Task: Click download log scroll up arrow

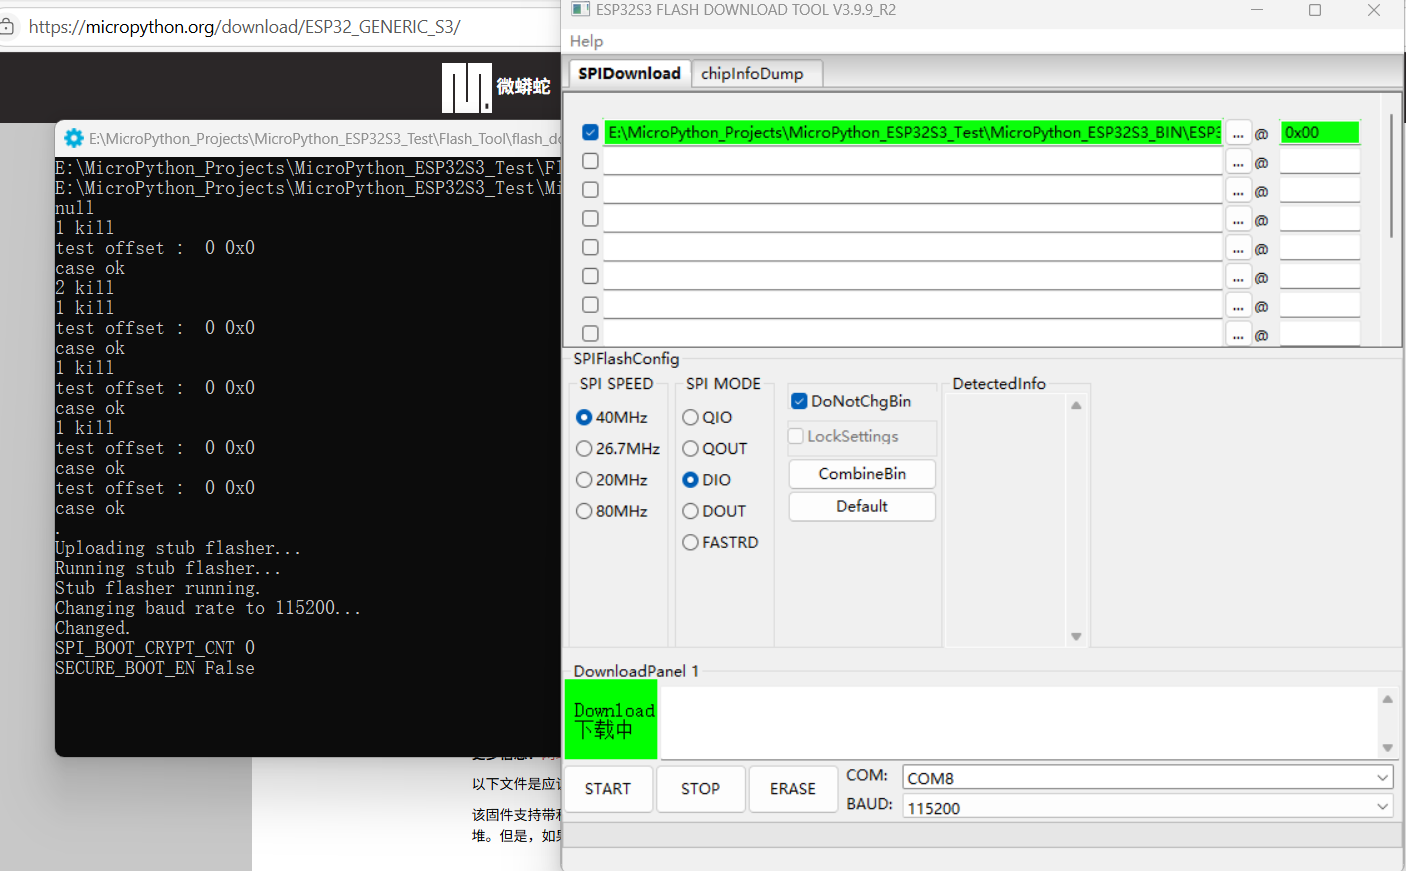Action: [1387, 699]
